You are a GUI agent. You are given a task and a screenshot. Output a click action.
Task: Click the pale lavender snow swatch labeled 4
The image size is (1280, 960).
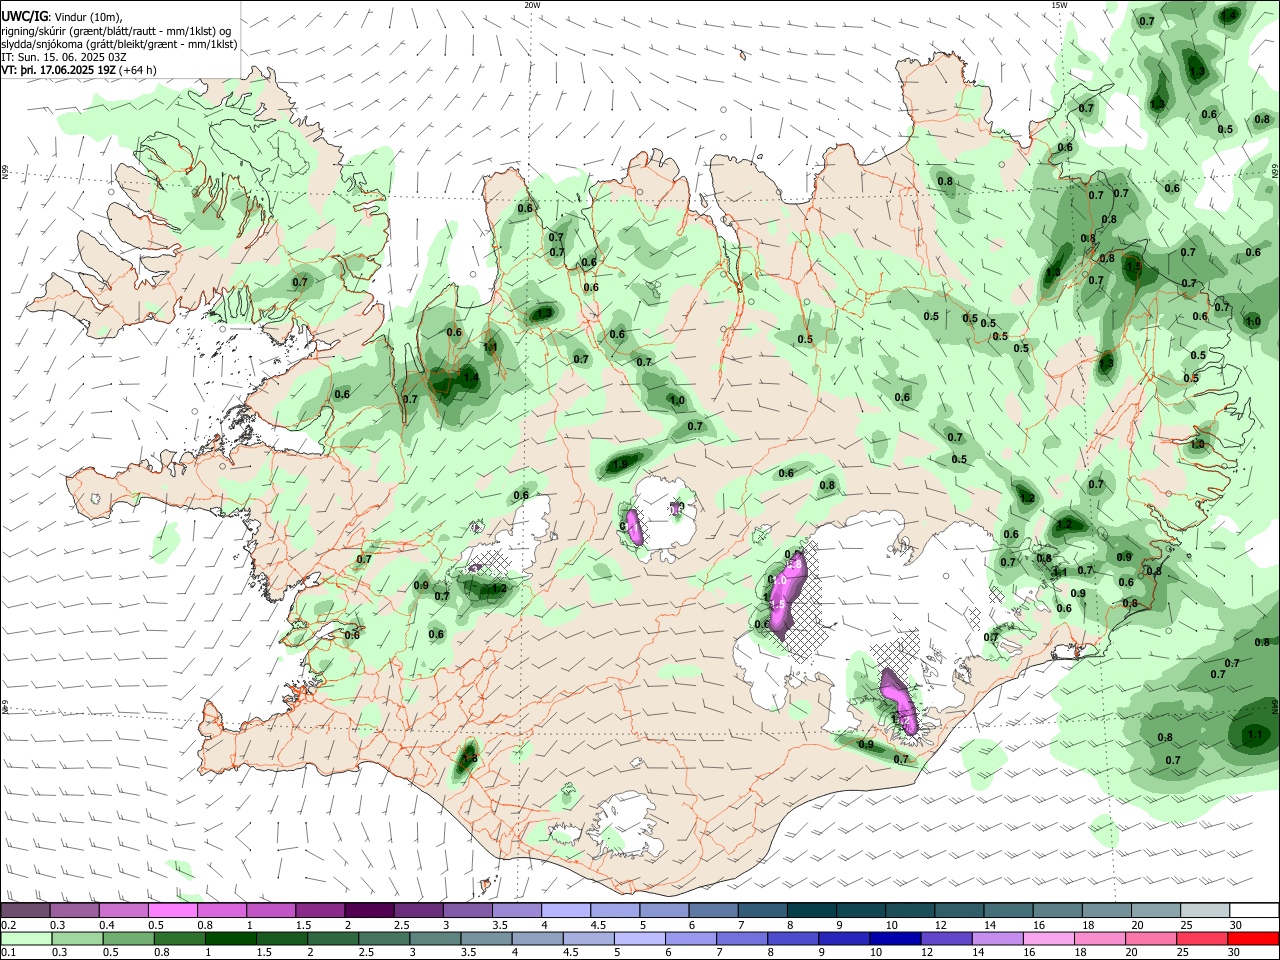(566, 911)
